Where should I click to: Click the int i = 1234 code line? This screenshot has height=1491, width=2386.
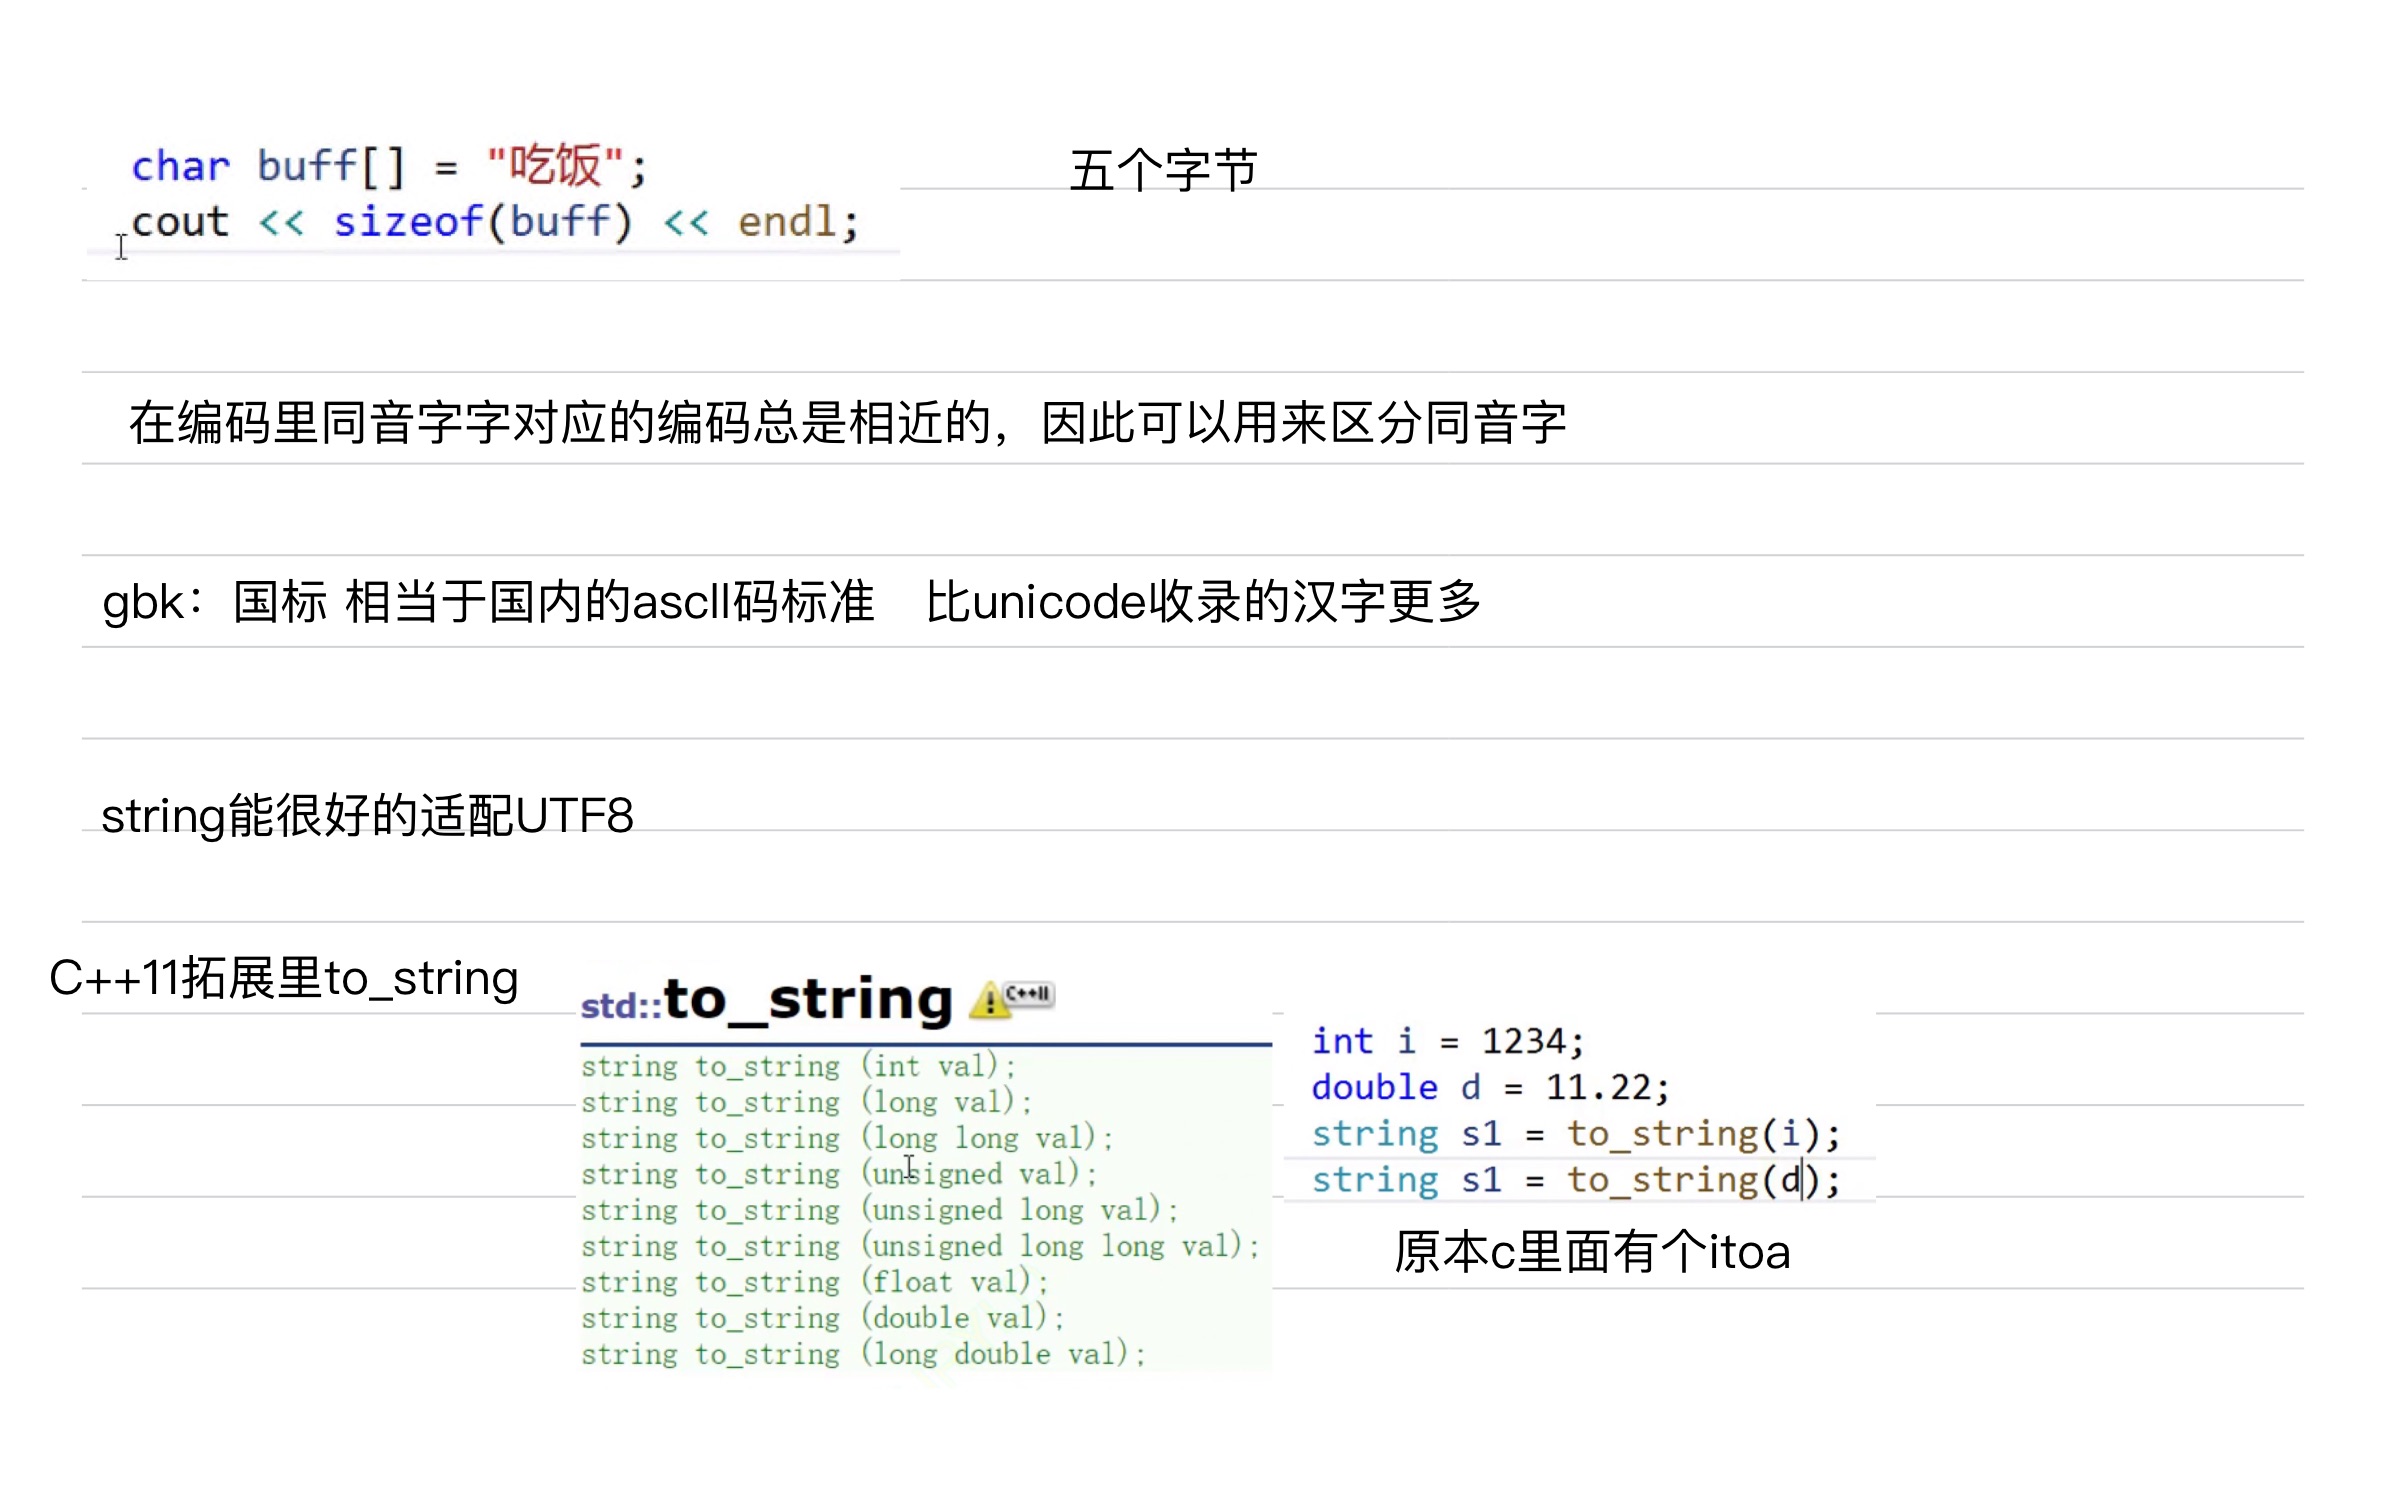[1447, 1041]
